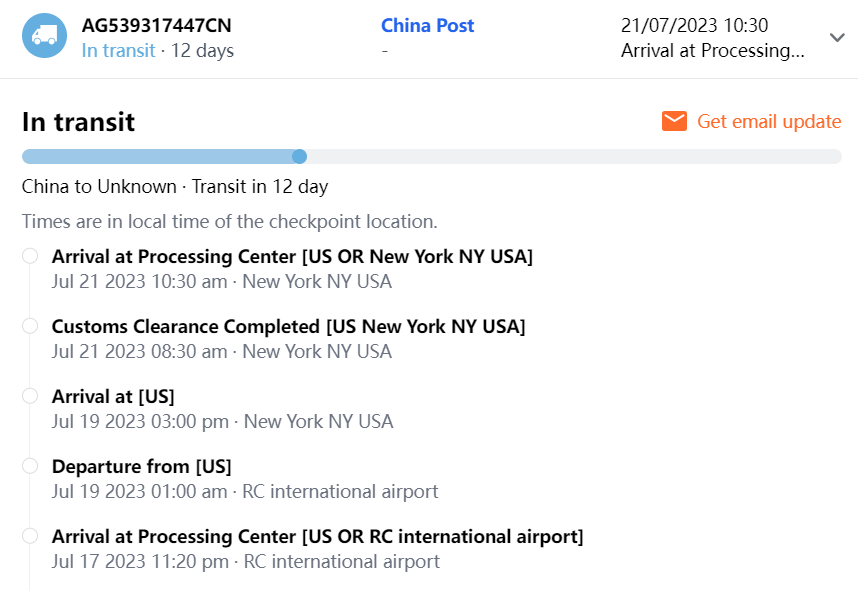858x591 pixels.
Task: Click the grey unfilled progress bar track
Action: point(570,156)
